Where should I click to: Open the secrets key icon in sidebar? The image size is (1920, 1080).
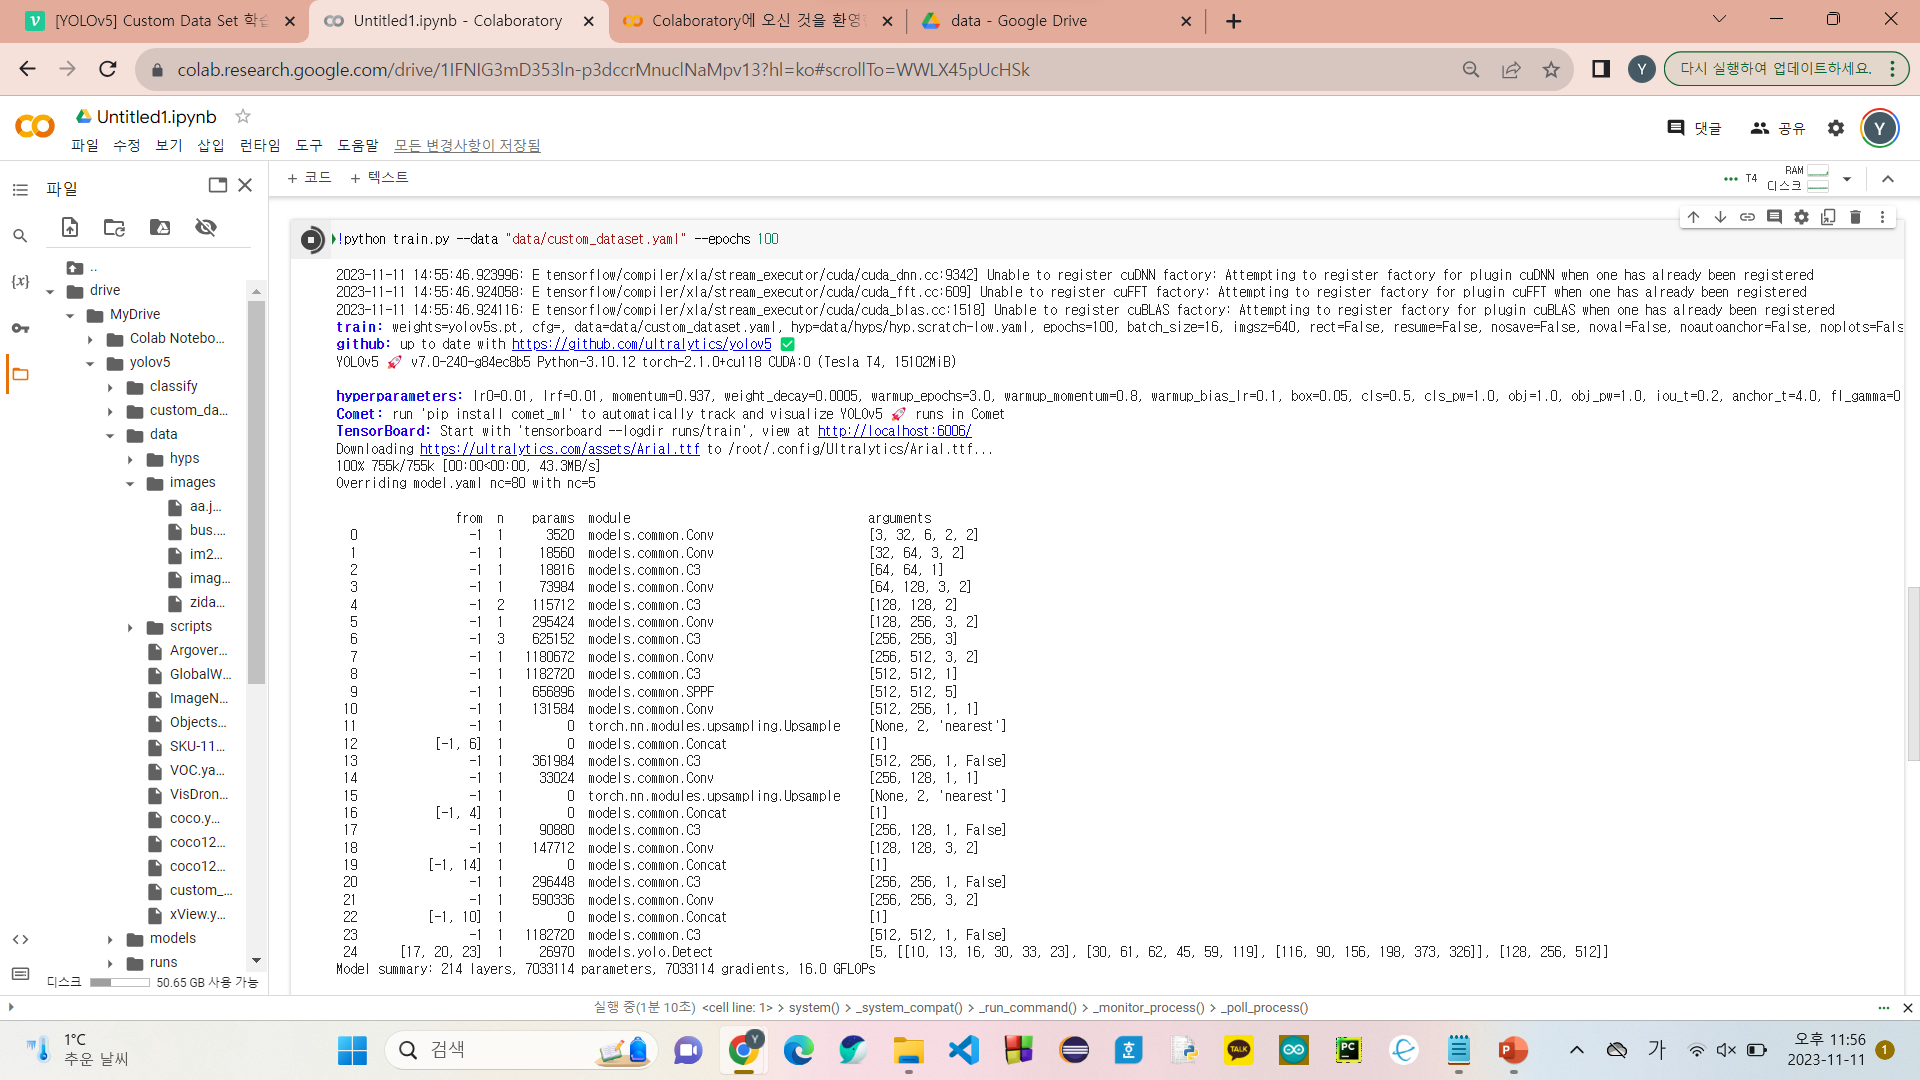point(20,328)
